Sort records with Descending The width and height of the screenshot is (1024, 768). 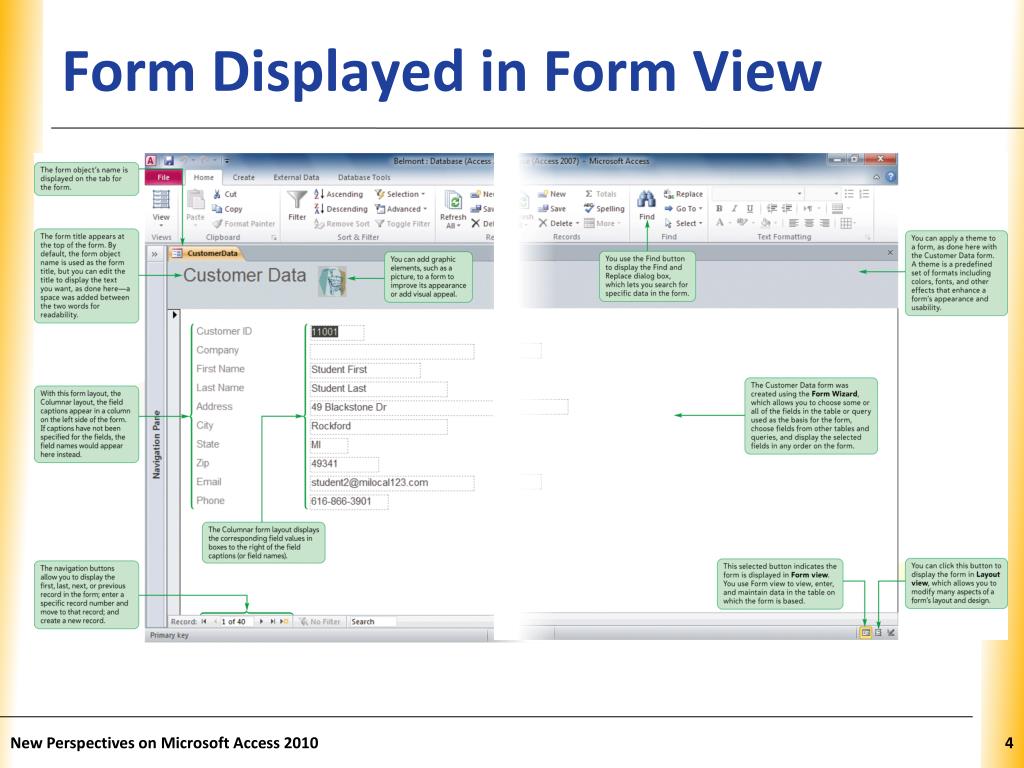[x=340, y=209]
